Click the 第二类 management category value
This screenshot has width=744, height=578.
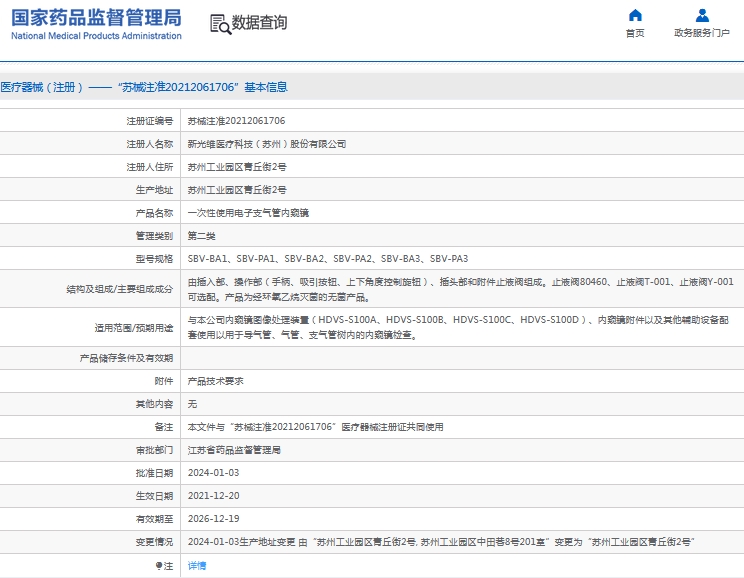click(202, 236)
